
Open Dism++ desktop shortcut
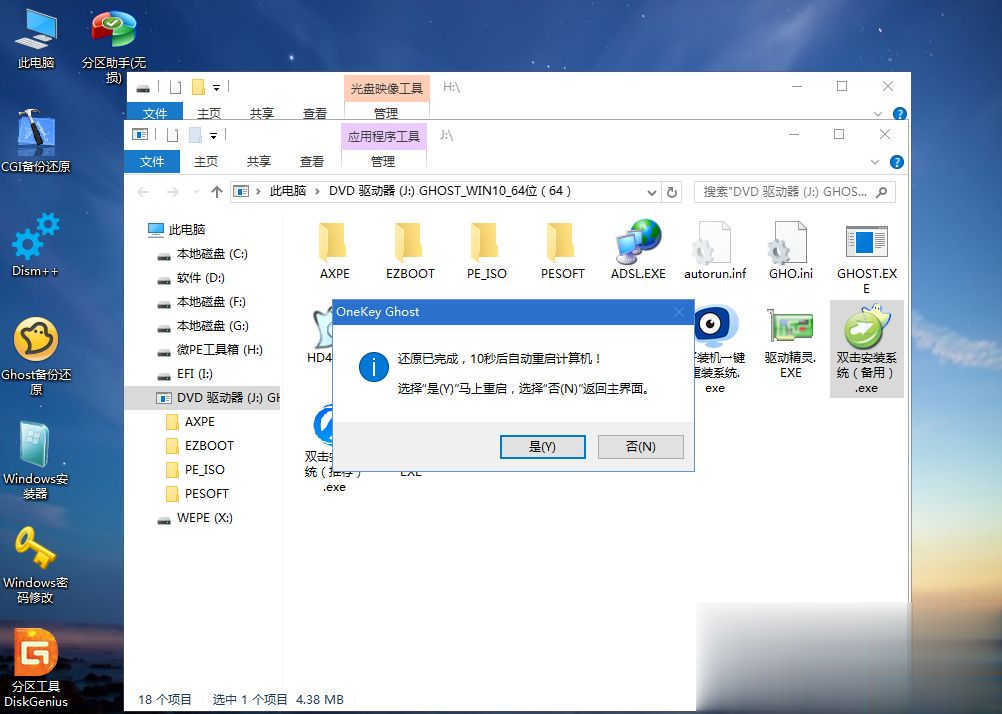36,245
